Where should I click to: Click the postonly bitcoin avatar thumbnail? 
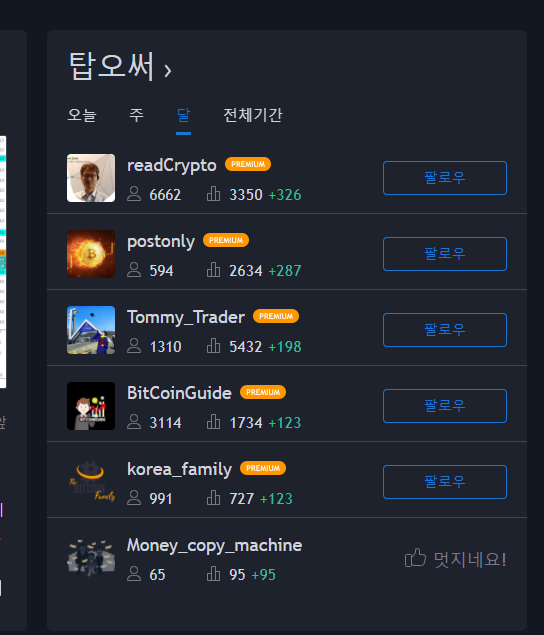pos(91,254)
